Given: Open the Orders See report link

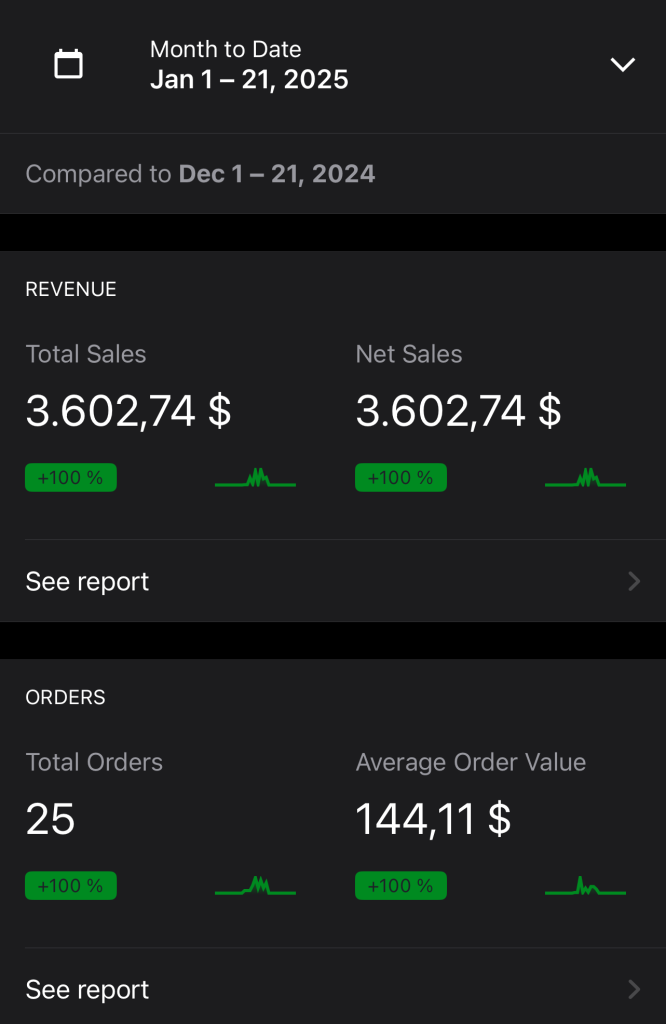Looking at the screenshot, I should 333,989.
